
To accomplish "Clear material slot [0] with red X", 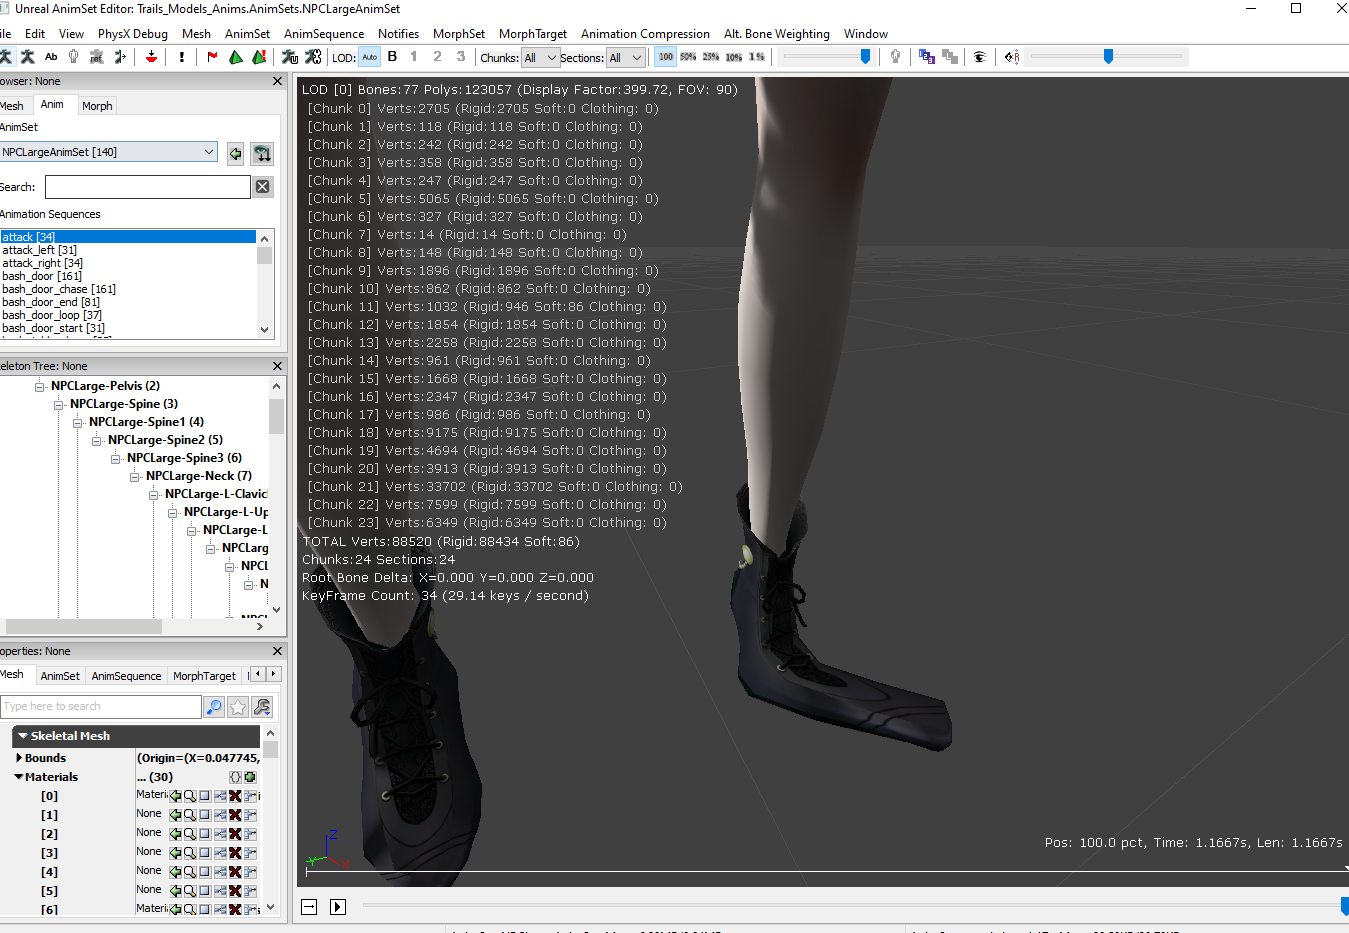I will [235, 796].
